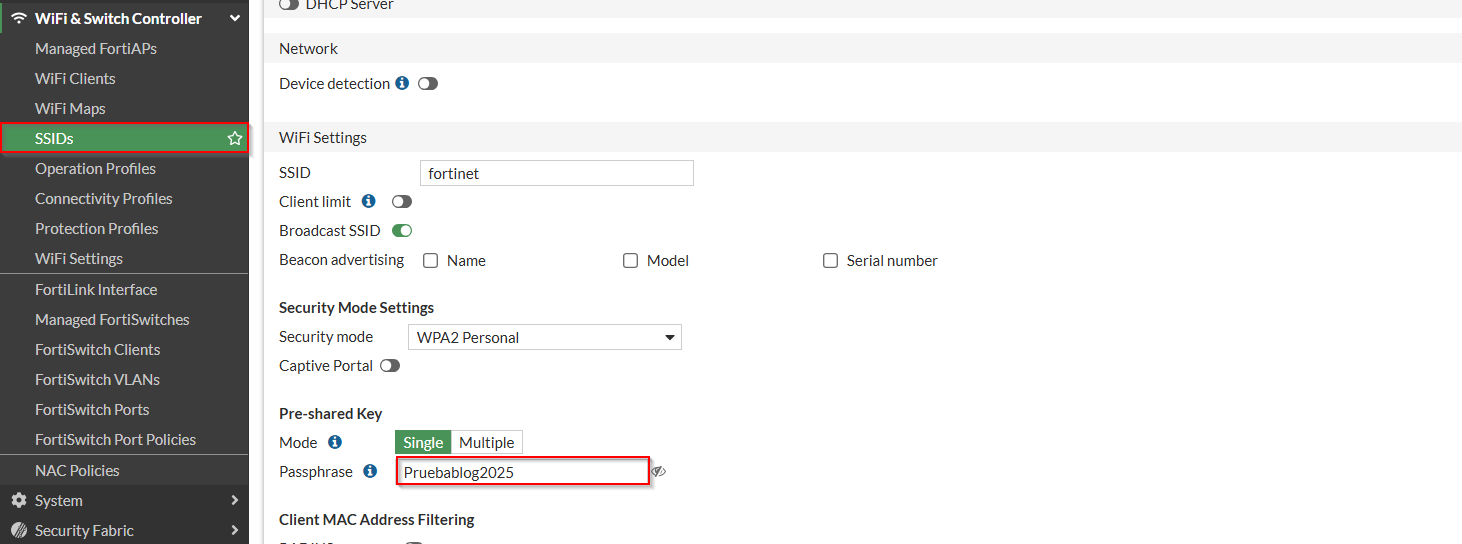This screenshot has height=544, width=1462.
Task: Expand the System menu chevron
Action: (235, 500)
